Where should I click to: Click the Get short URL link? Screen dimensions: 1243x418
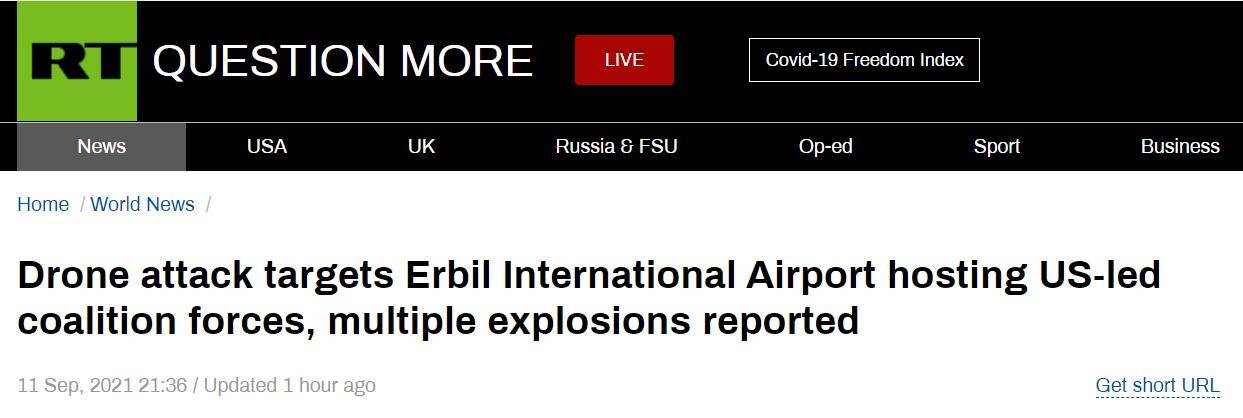[1157, 385]
